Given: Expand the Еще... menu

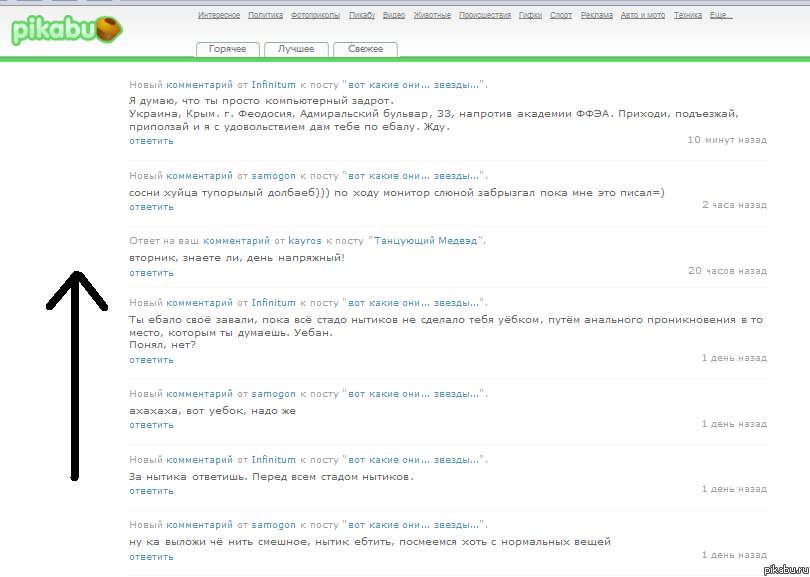Looking at the screenshot, I should point(719,16).
